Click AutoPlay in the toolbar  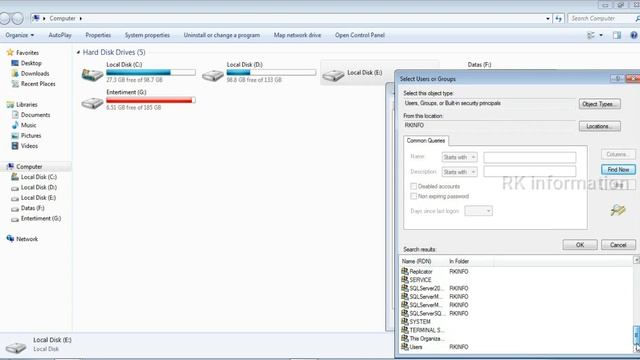tap(60, 36)
